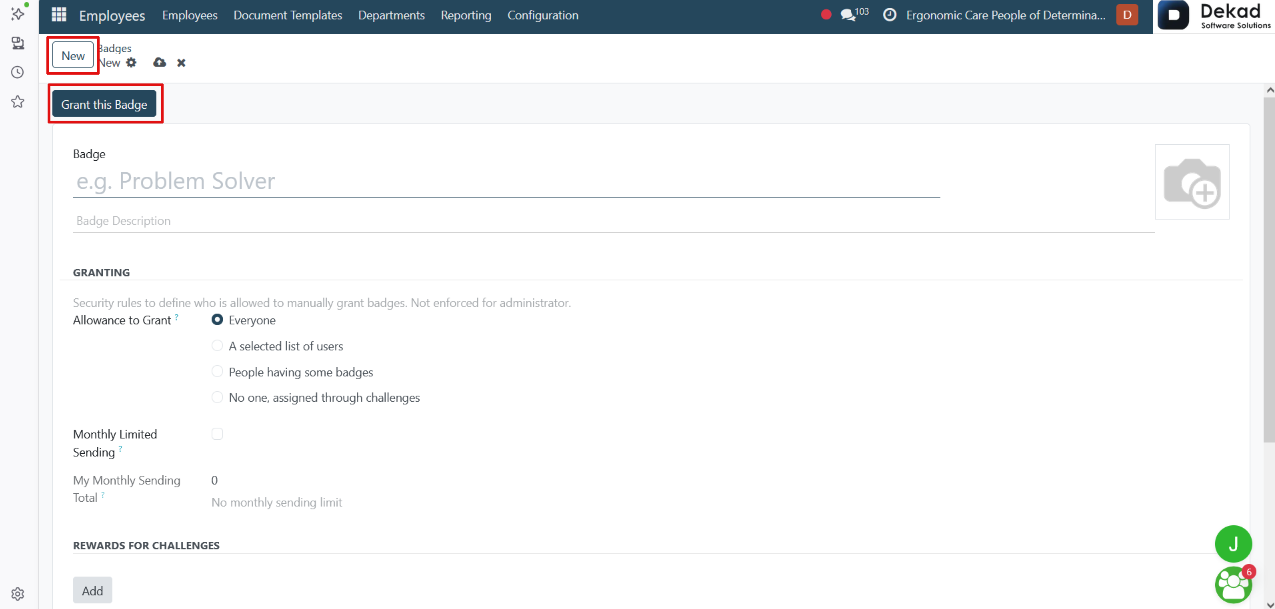Open the green group chat bubble with 6 notifications

coord(1234,584)
